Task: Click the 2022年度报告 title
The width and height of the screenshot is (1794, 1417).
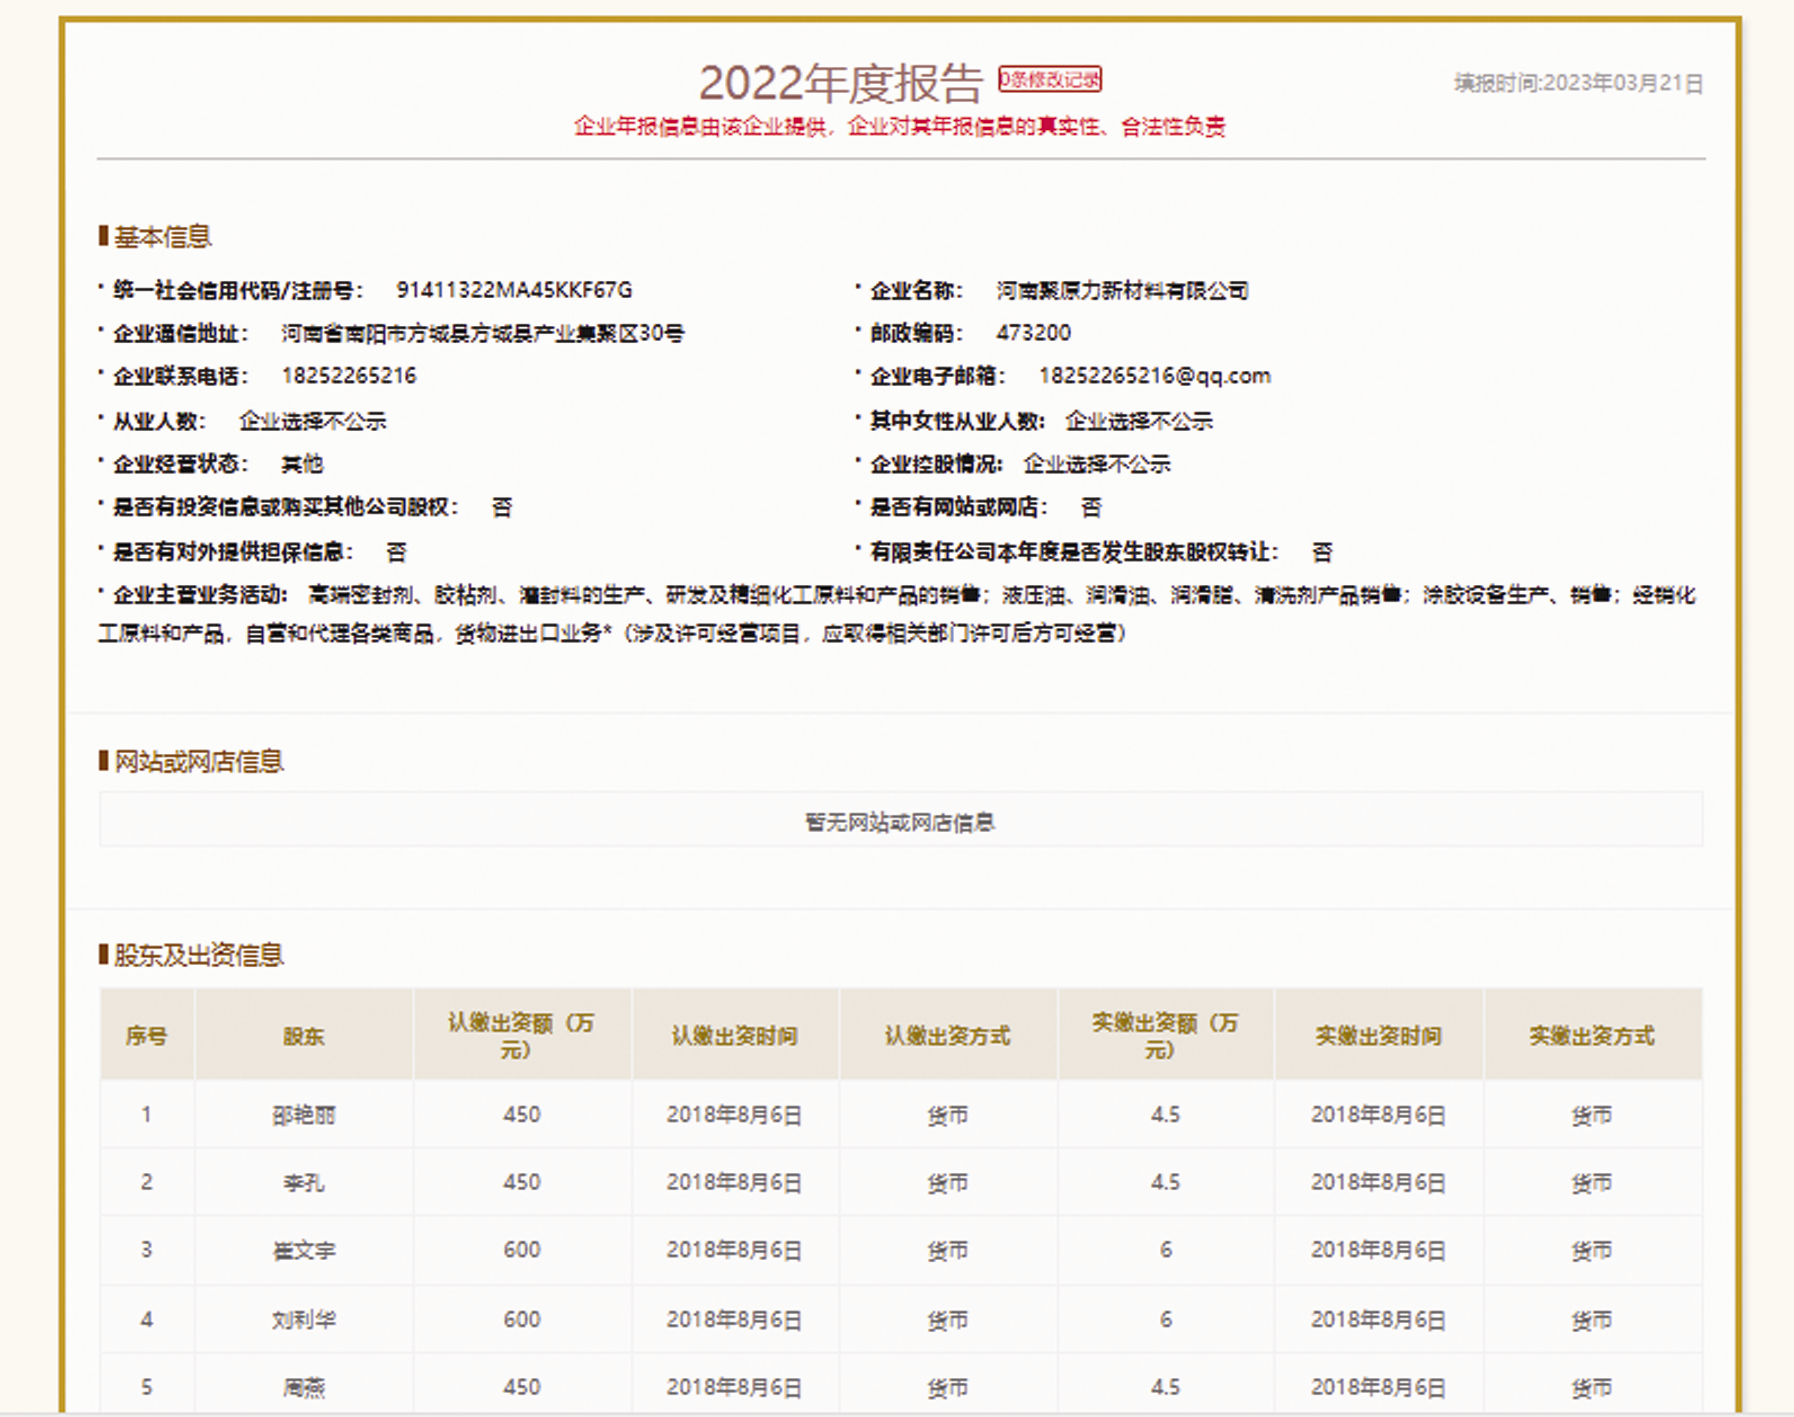Action: pyautogui.click(x=840, y=83)
